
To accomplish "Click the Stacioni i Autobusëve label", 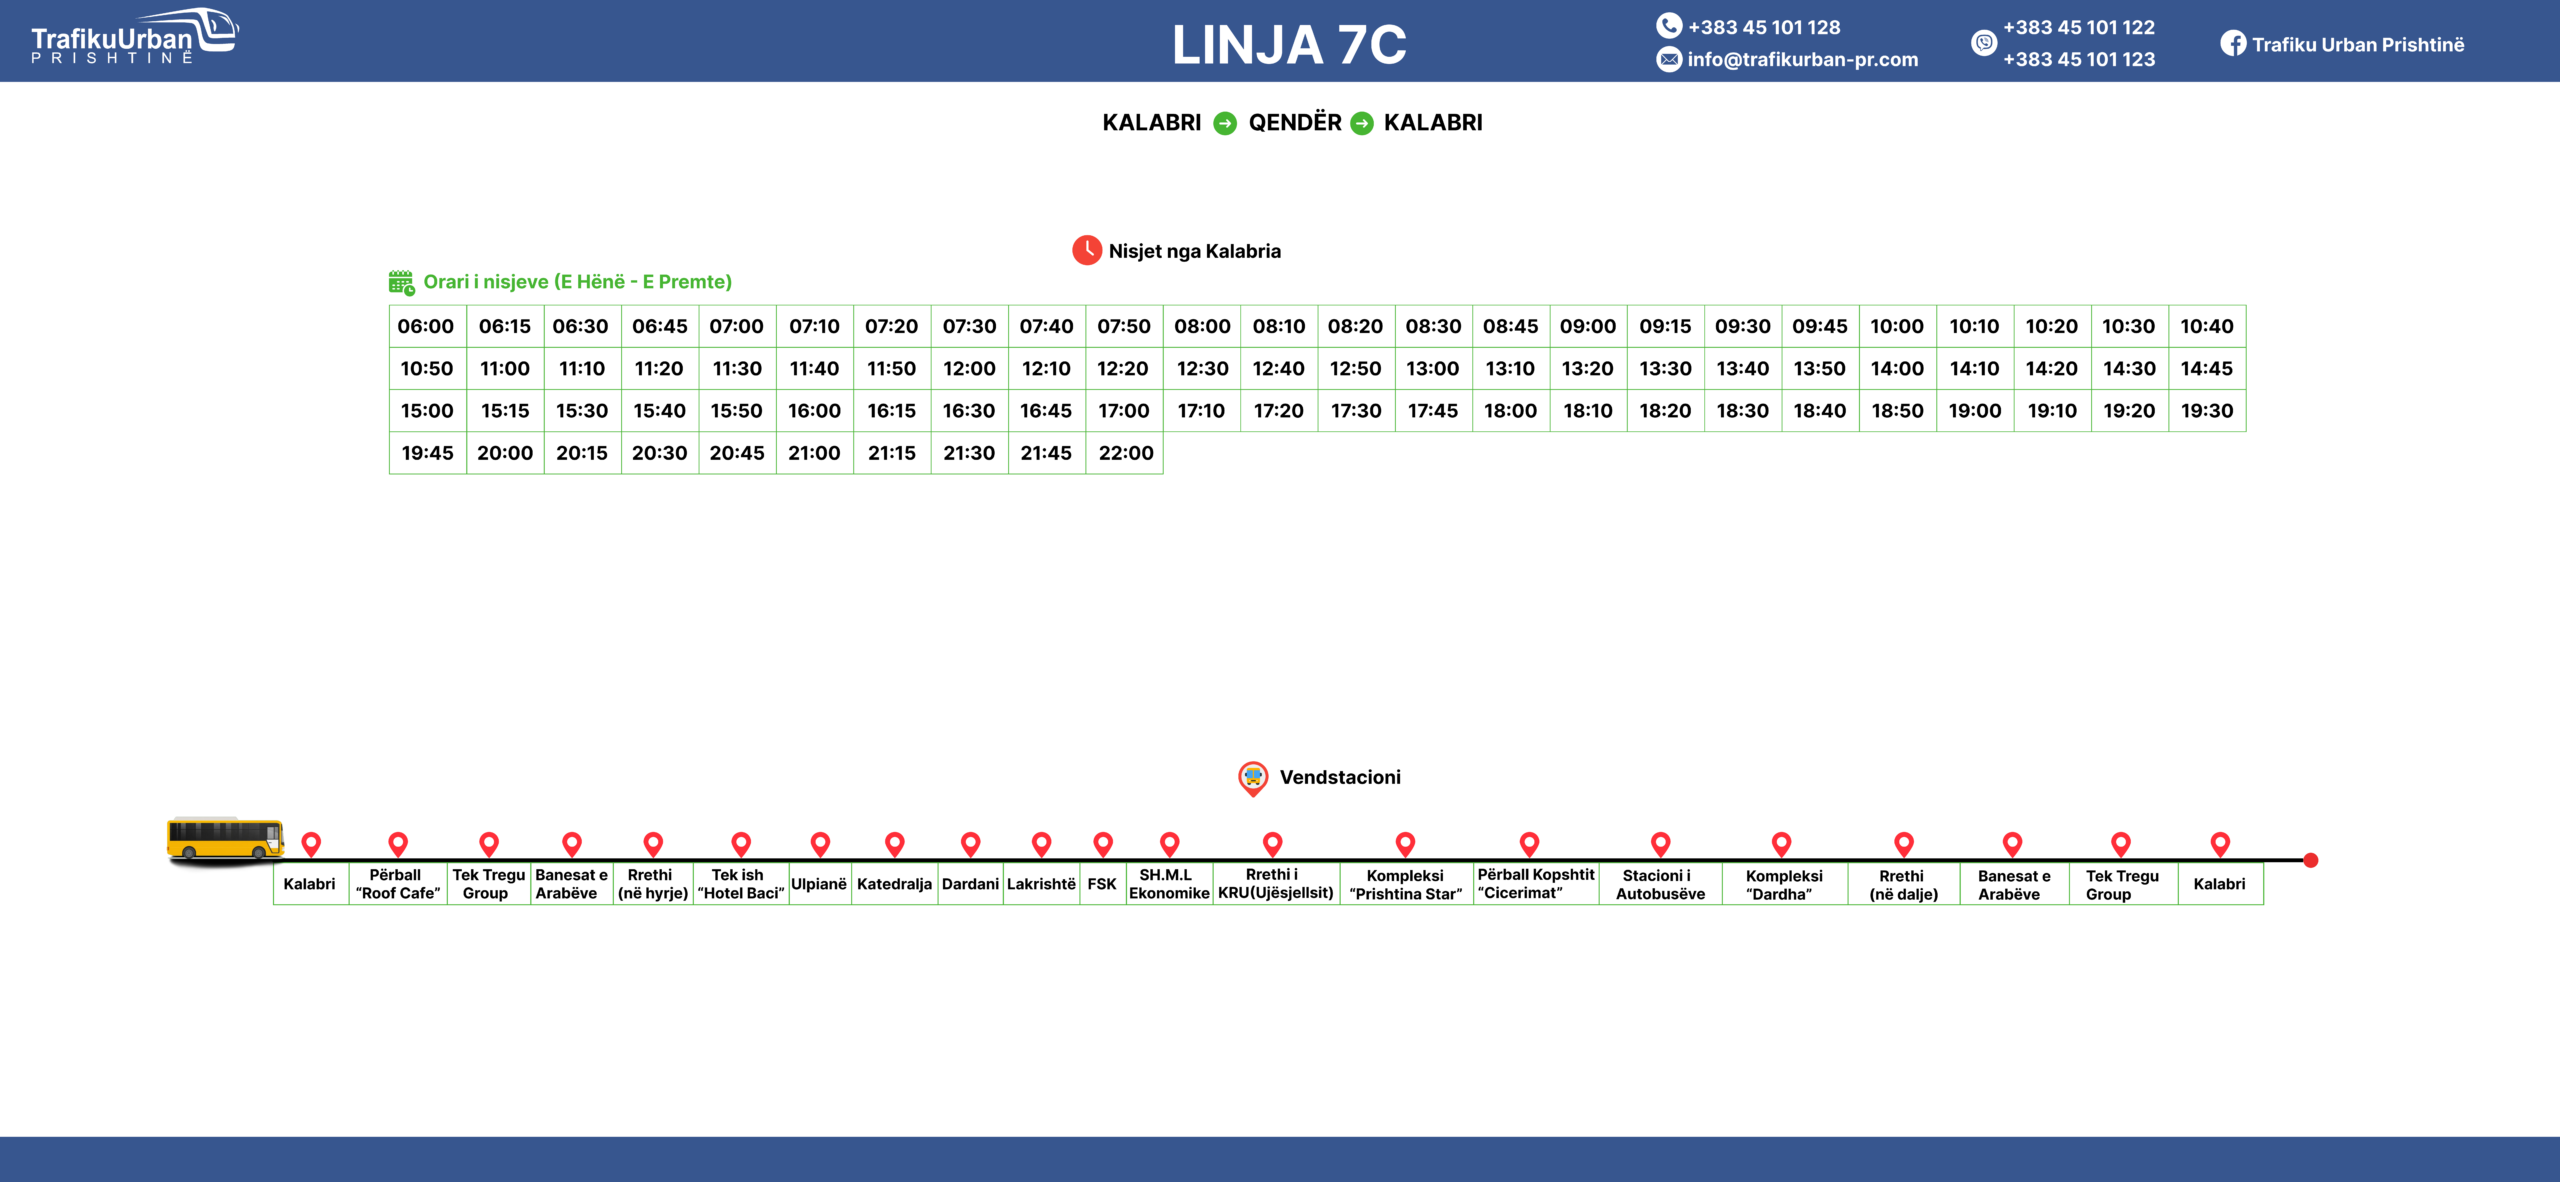I will pyautogui.click(x=1660, y=885).
